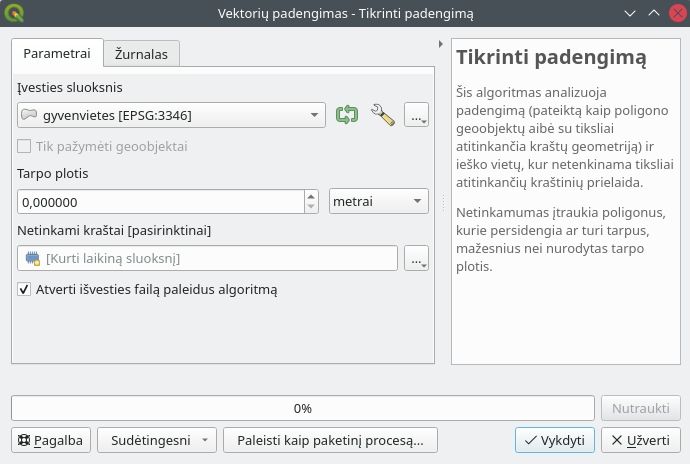
Task: Toggle 'Tik pažymėti geoobjektai' checkbox
Action: point(24,146)
